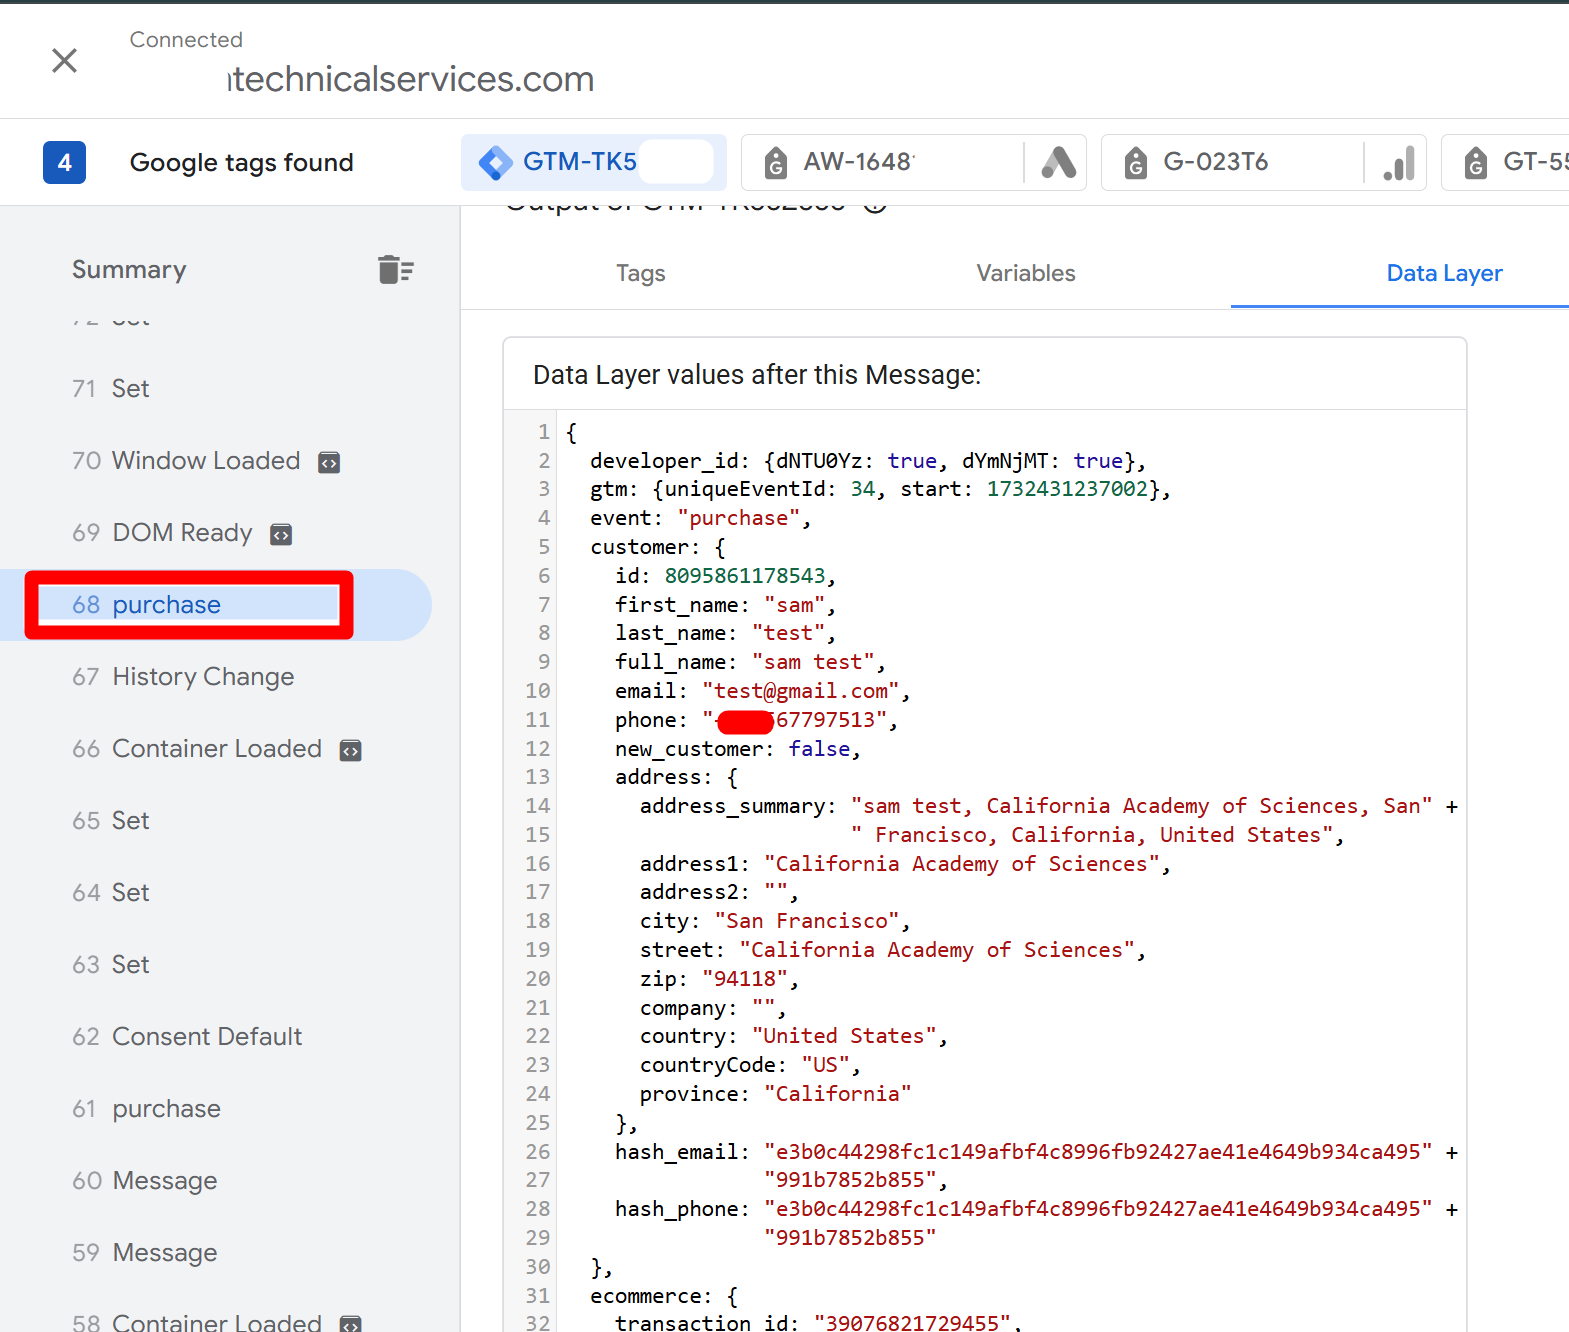Close the Tag Assistant debug panel
Viewport: 1569px width, 1332px height.
point(64,61)
